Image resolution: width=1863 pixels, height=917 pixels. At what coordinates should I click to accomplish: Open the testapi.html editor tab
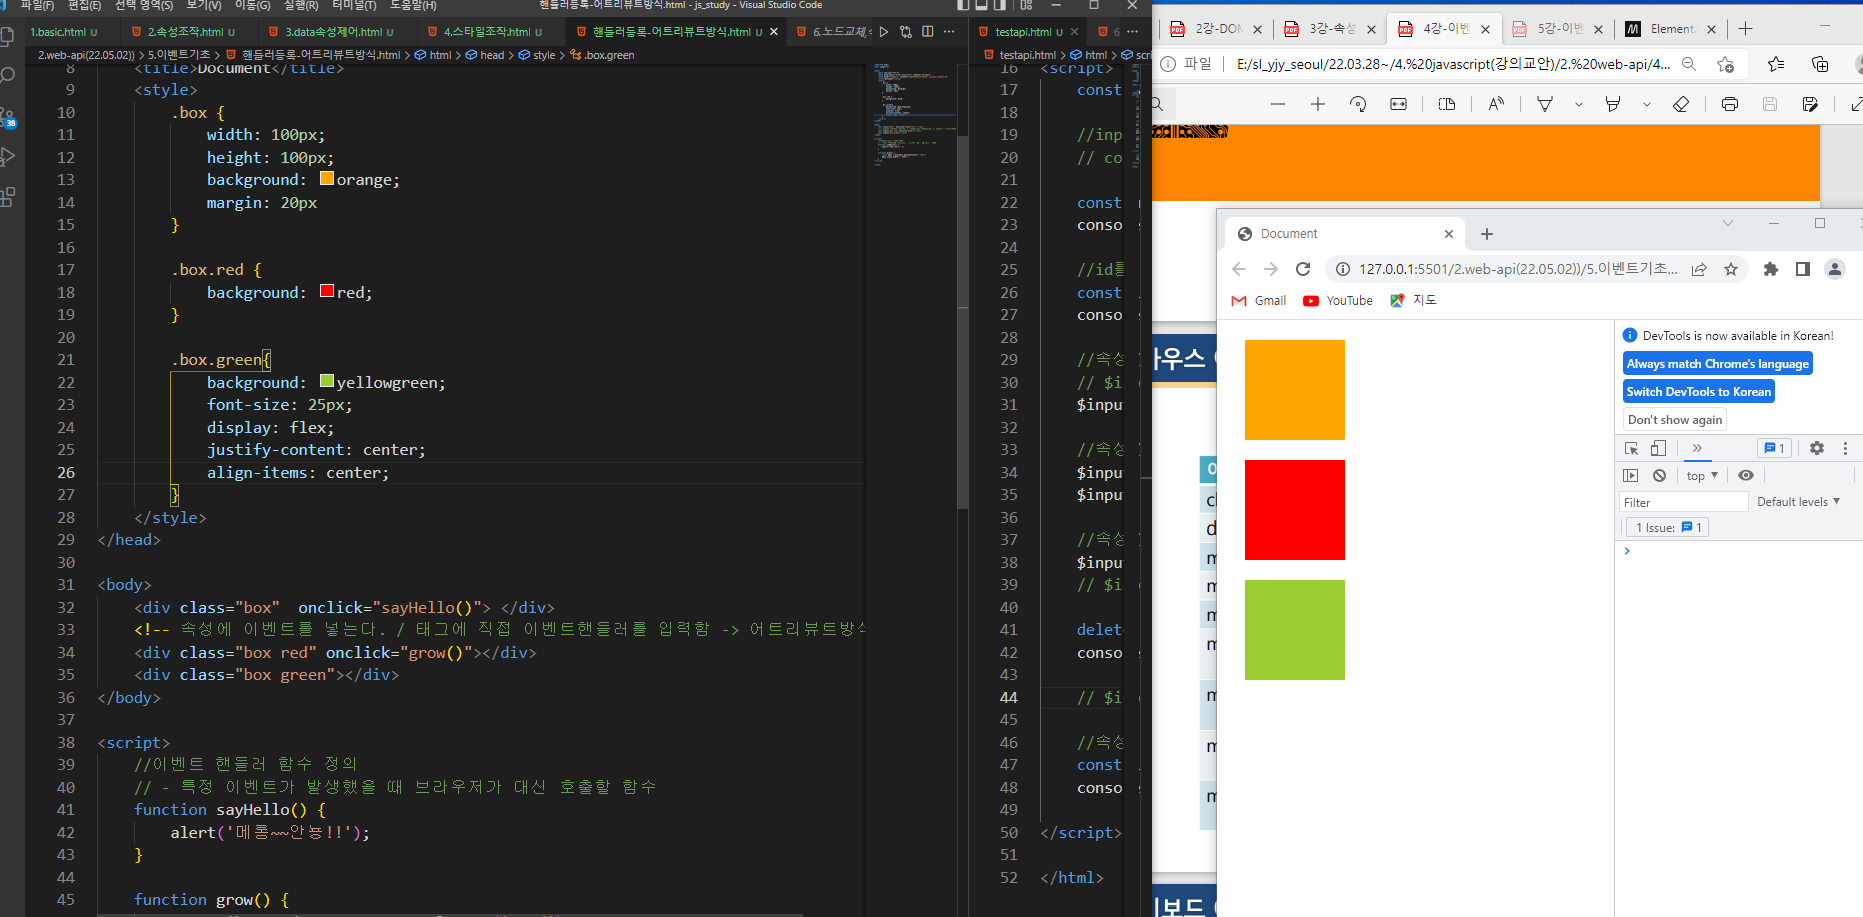pos(1028,32)
